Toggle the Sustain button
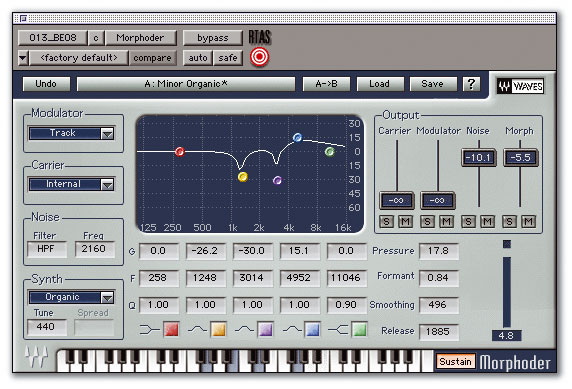This screenshot has width=572, height=389. tap(455, 361)
